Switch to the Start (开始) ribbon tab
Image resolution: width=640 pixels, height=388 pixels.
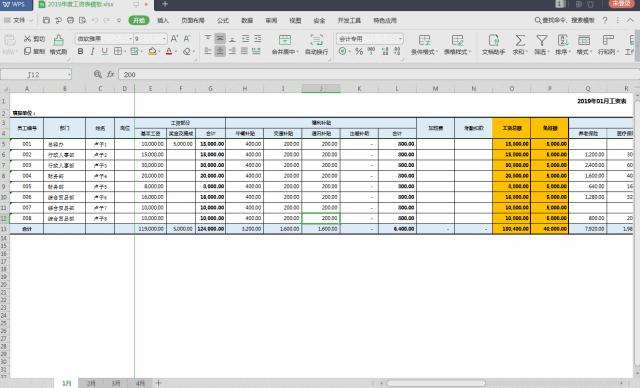(x=139, y=20)
